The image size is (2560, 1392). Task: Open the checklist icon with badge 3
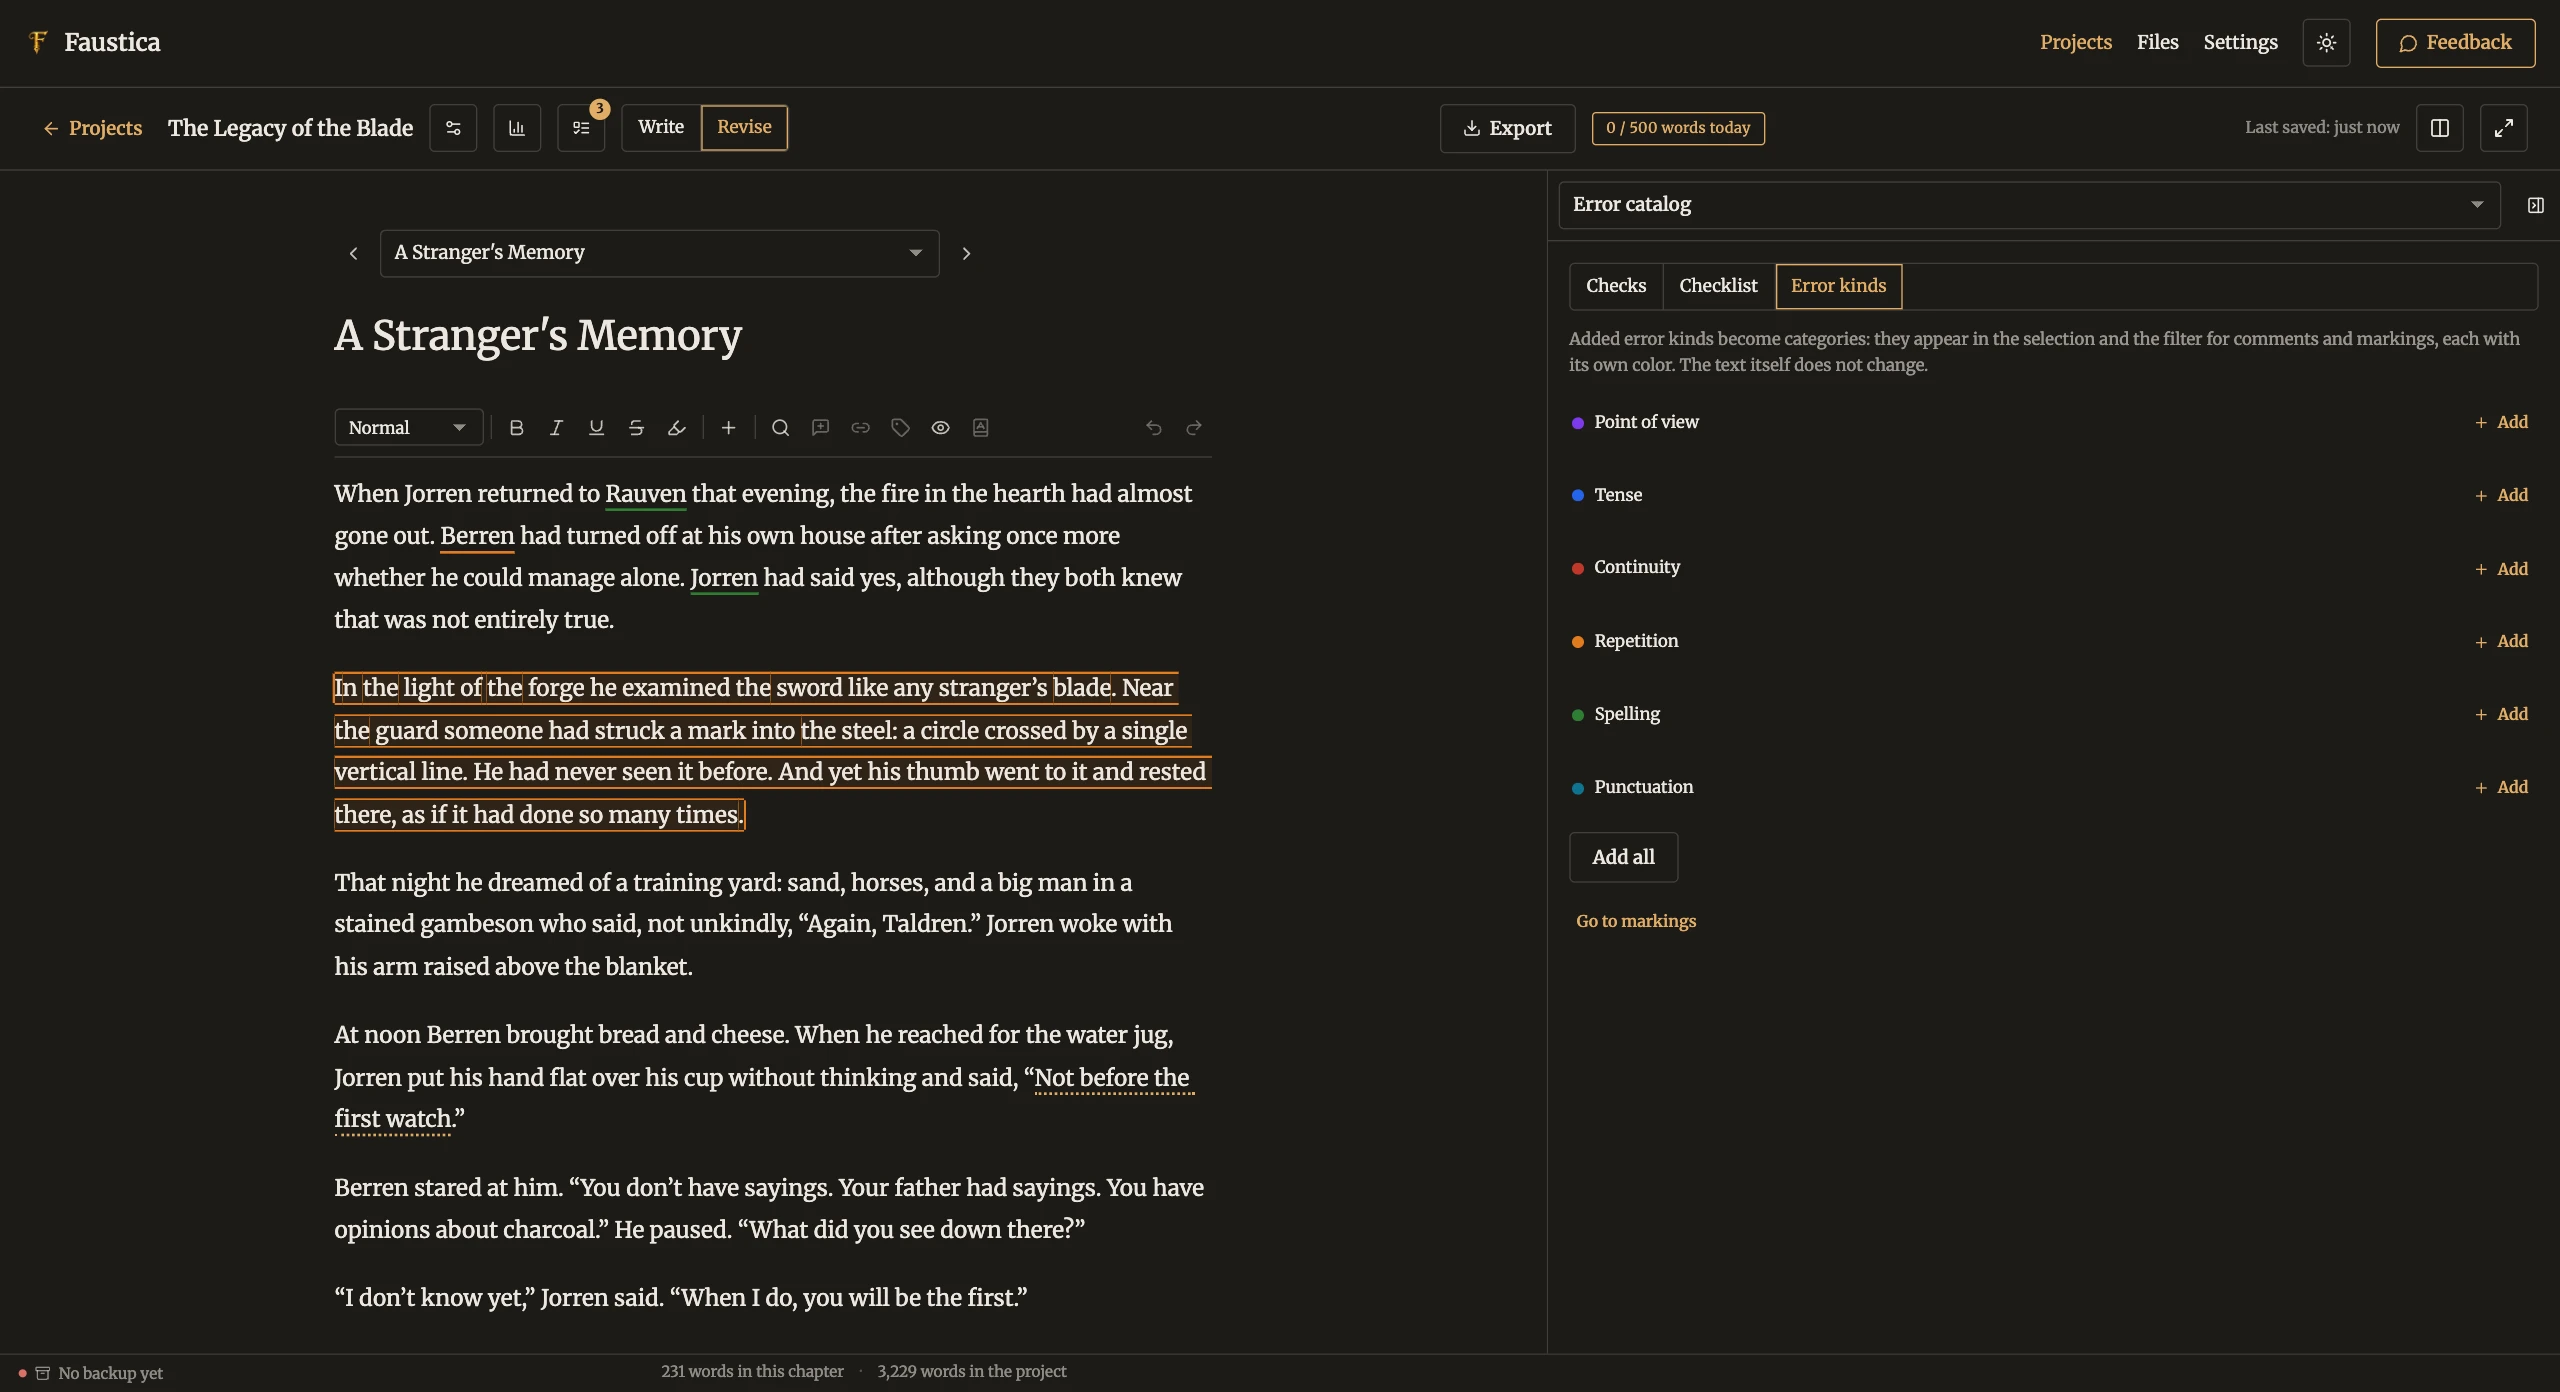click(581, 128)
